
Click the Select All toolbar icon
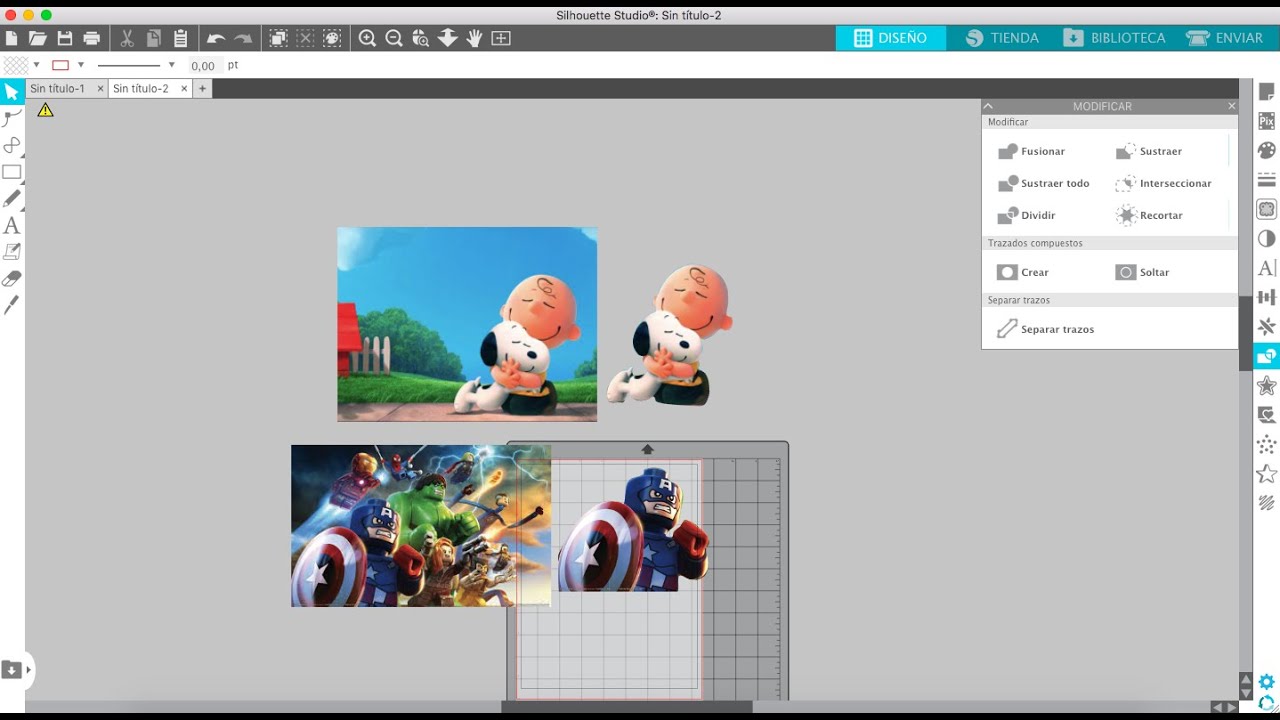point(278,38)
